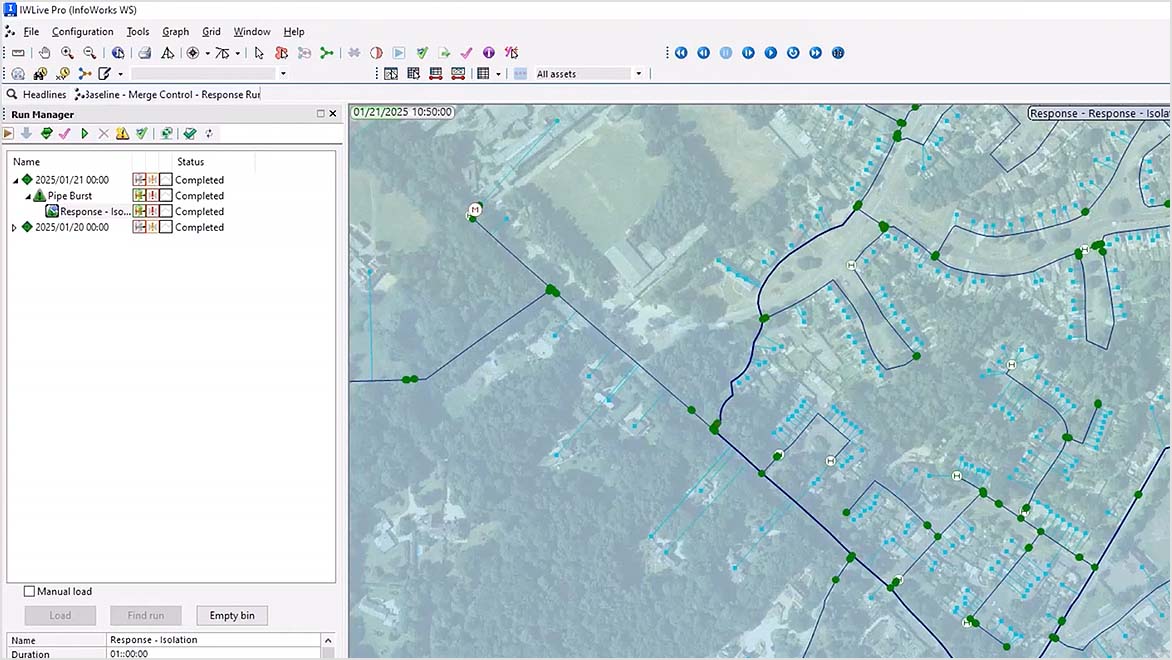Open the Print tool on the toolbar

pos(143,53)
